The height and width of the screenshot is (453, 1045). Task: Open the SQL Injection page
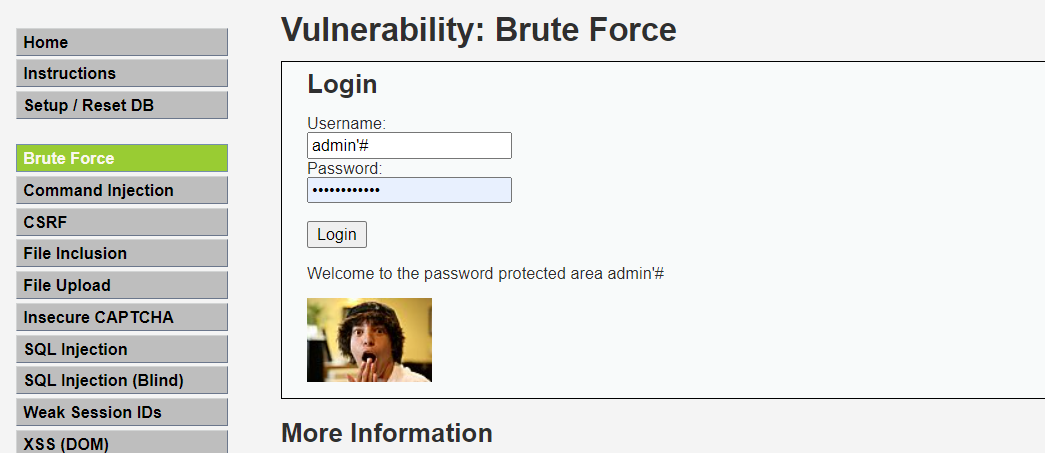point(121,349)
